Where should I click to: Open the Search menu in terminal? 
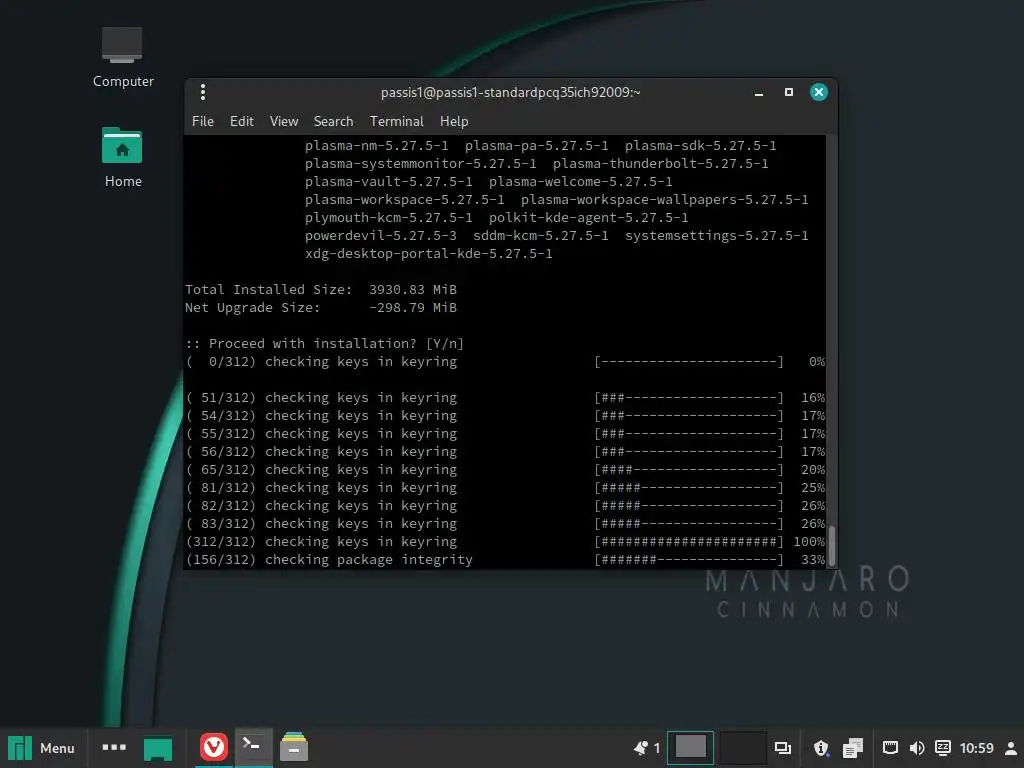tap(333, 121)
